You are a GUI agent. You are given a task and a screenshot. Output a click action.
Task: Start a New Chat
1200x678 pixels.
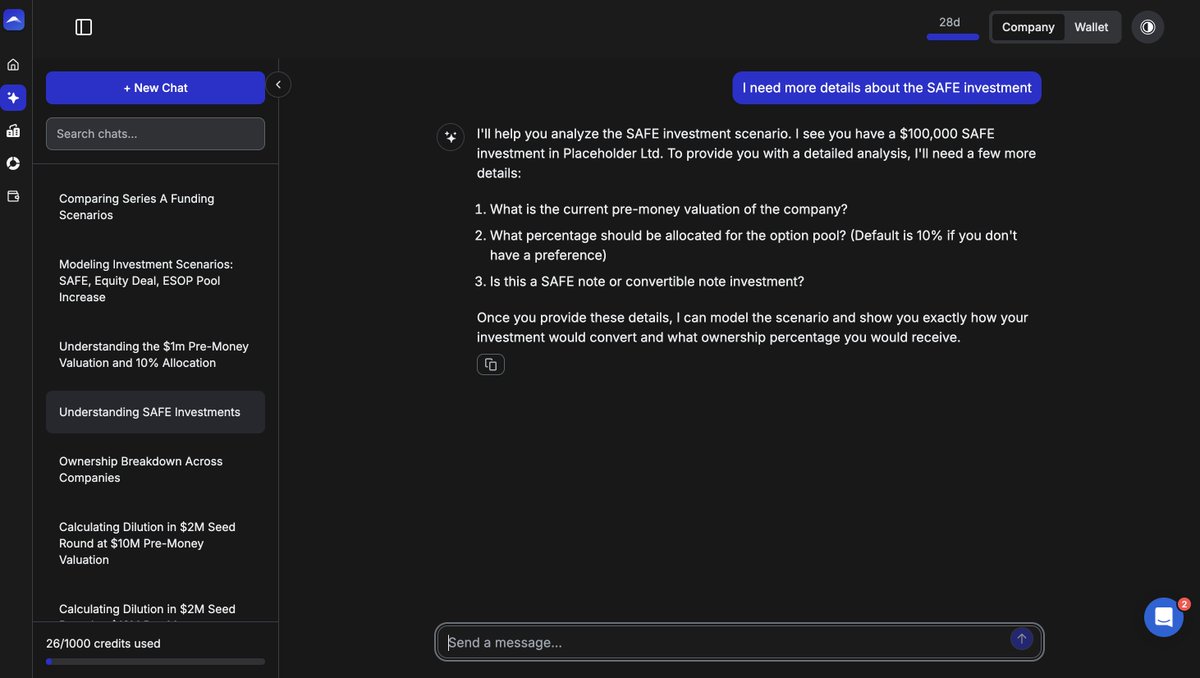pyautogui.click(x=155, y=88)
